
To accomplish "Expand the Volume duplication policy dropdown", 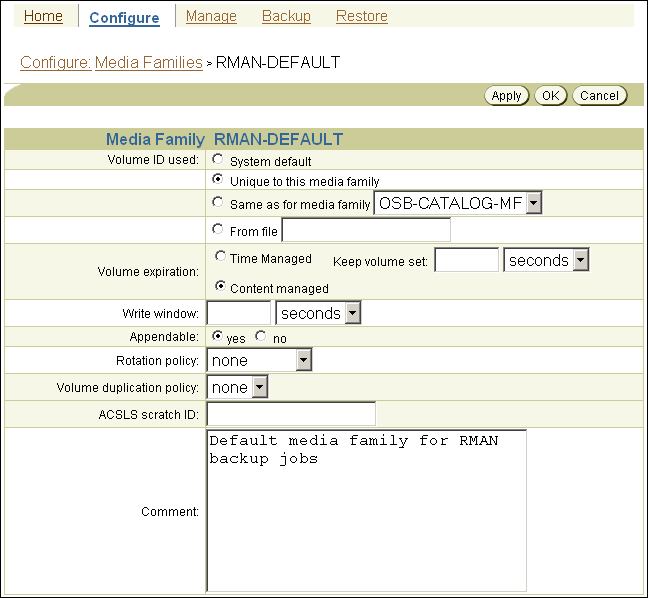I will tap(237, 387).
